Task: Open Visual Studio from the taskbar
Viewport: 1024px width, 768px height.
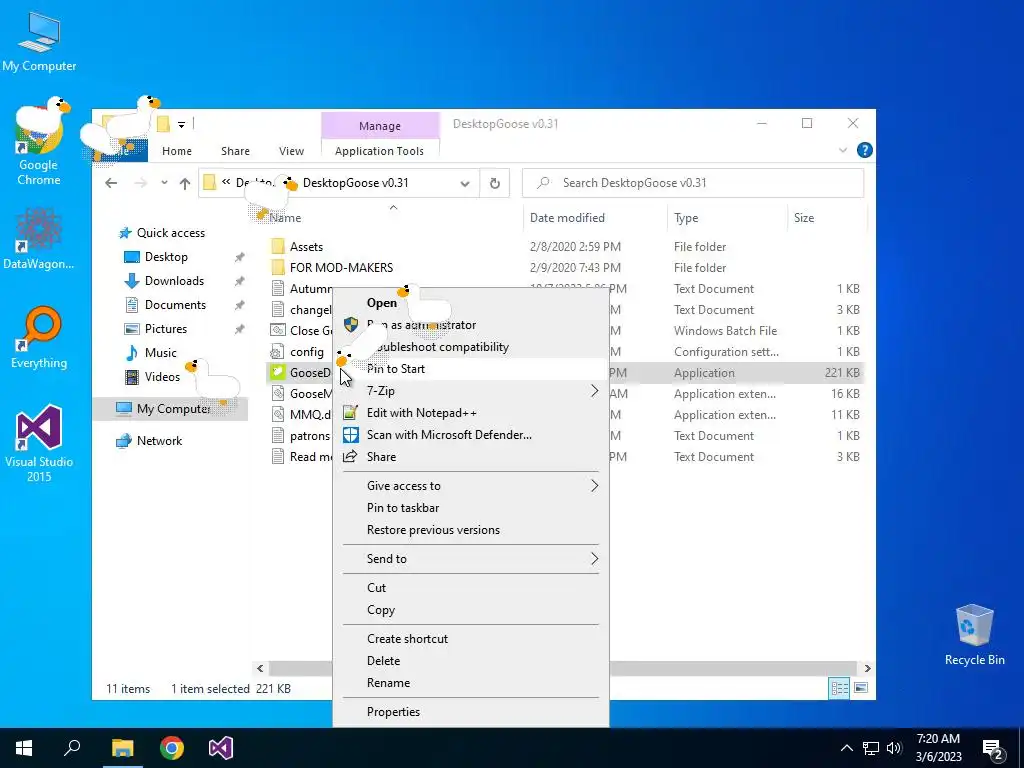Action: pos(221,748)
